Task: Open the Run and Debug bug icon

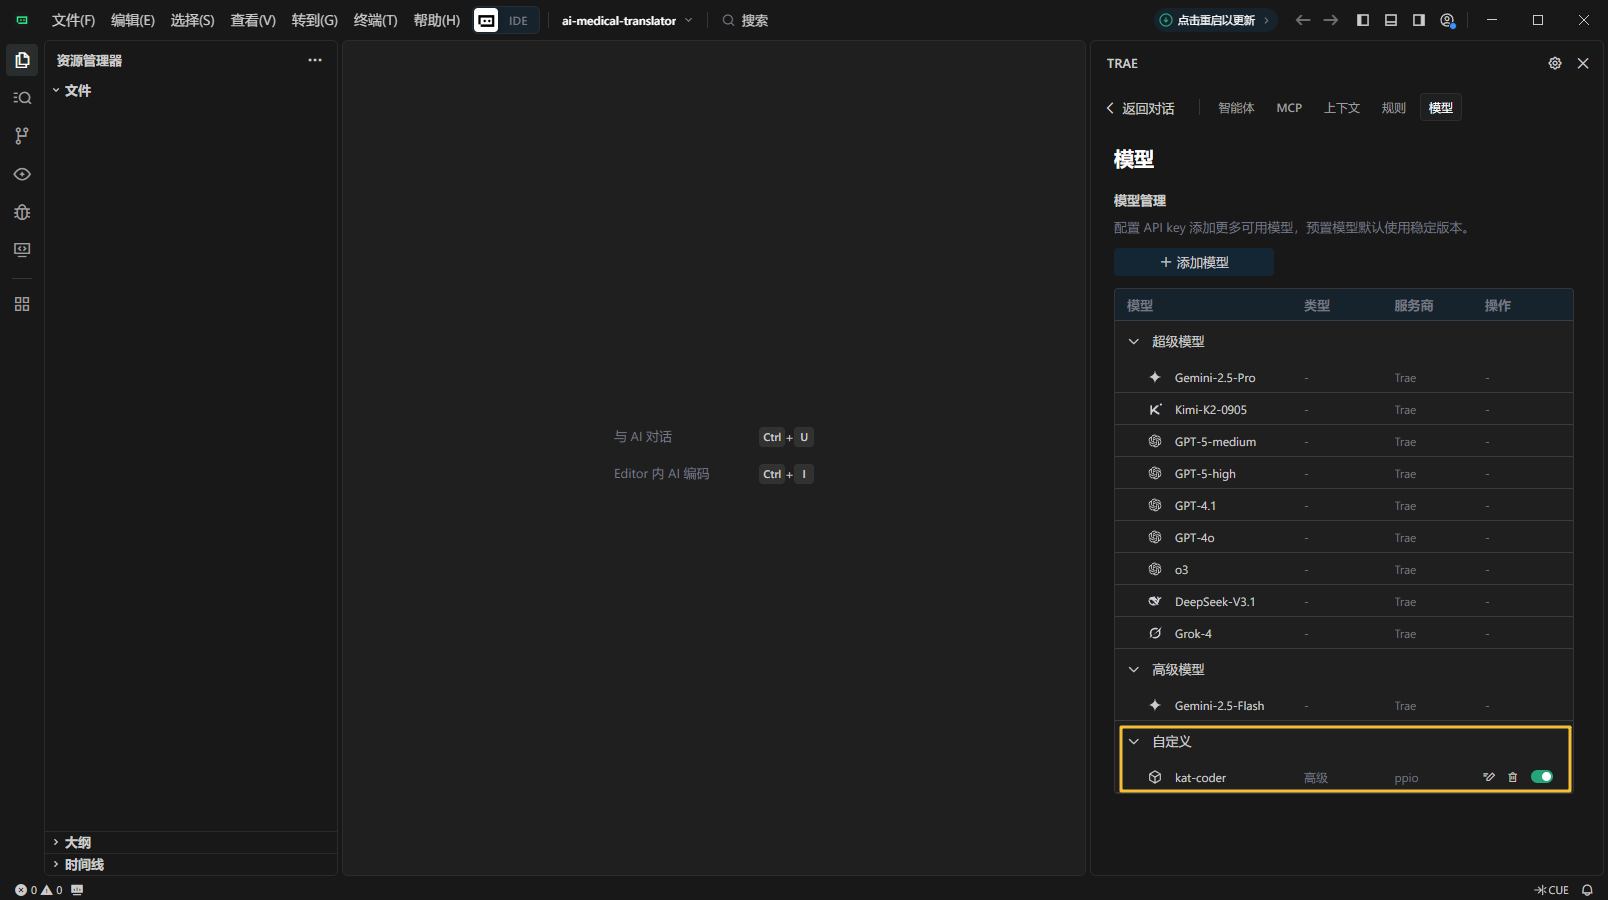Action: pyautogui.click(x=22, y=212)
